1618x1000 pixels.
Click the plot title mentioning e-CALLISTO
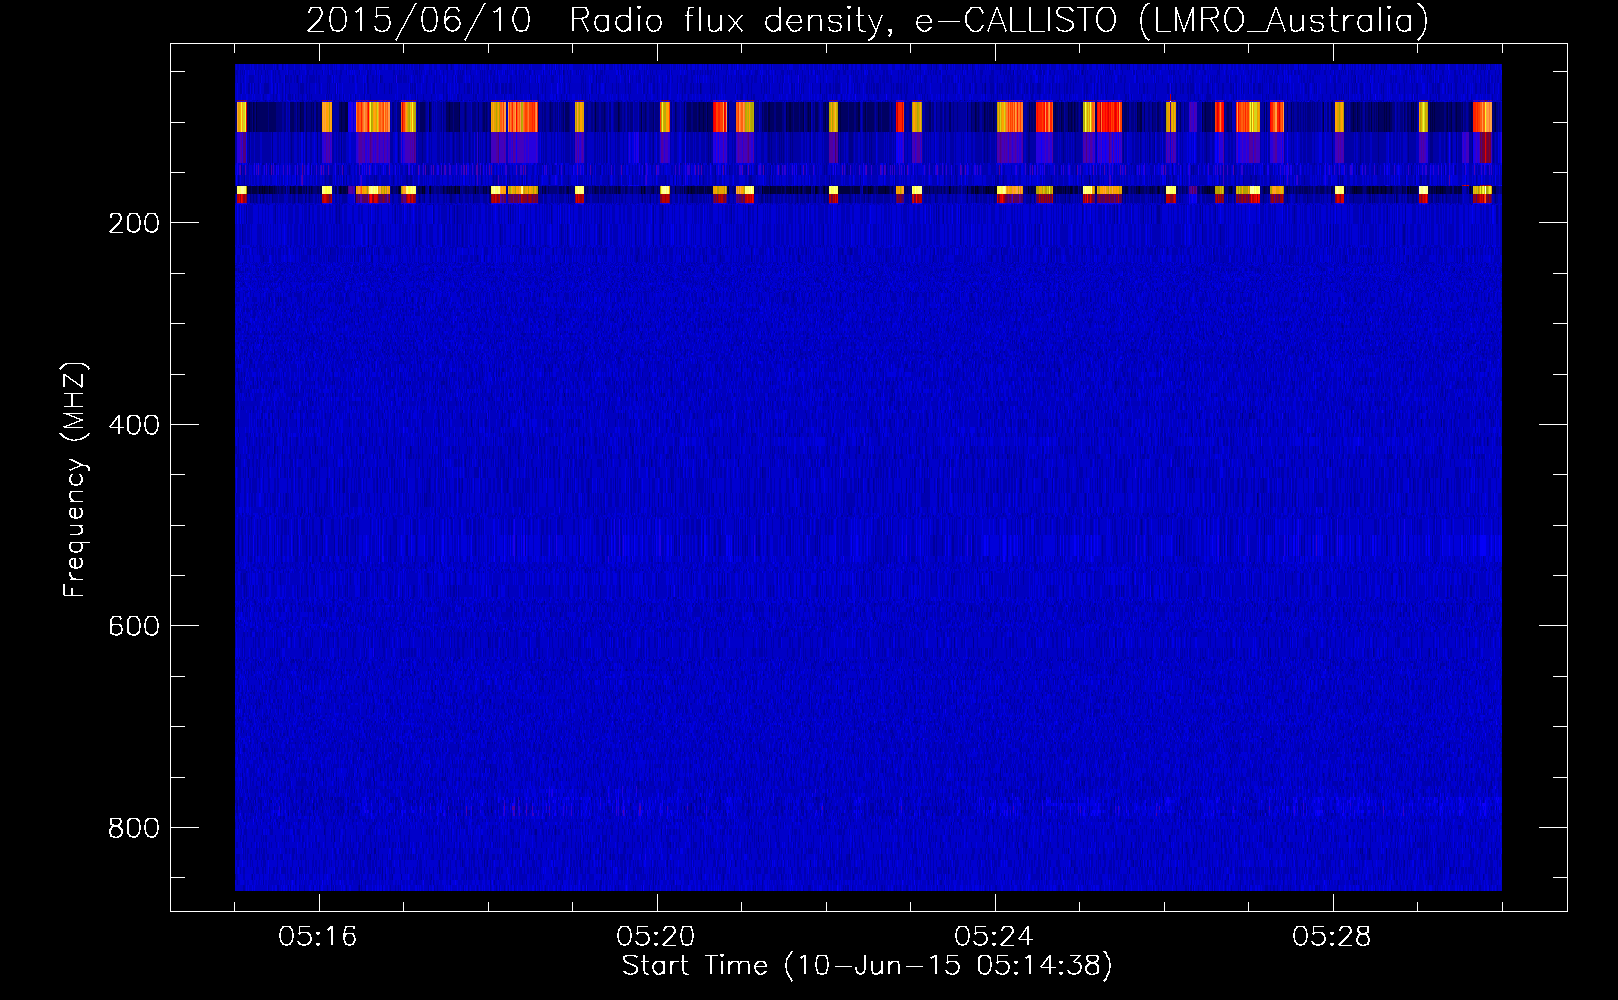click(x=867, y=20)
